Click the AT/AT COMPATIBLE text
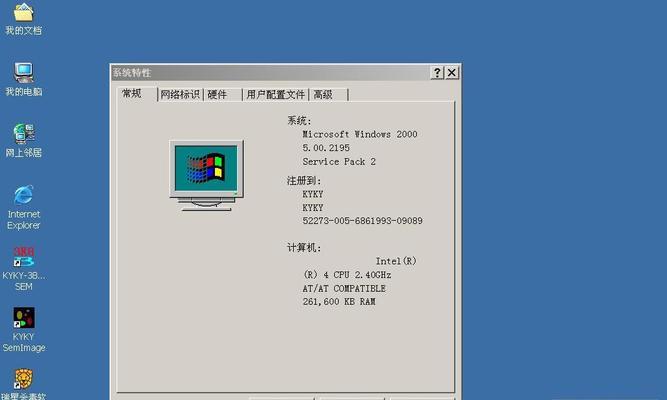667x400 pixels. tap(344, 289)
